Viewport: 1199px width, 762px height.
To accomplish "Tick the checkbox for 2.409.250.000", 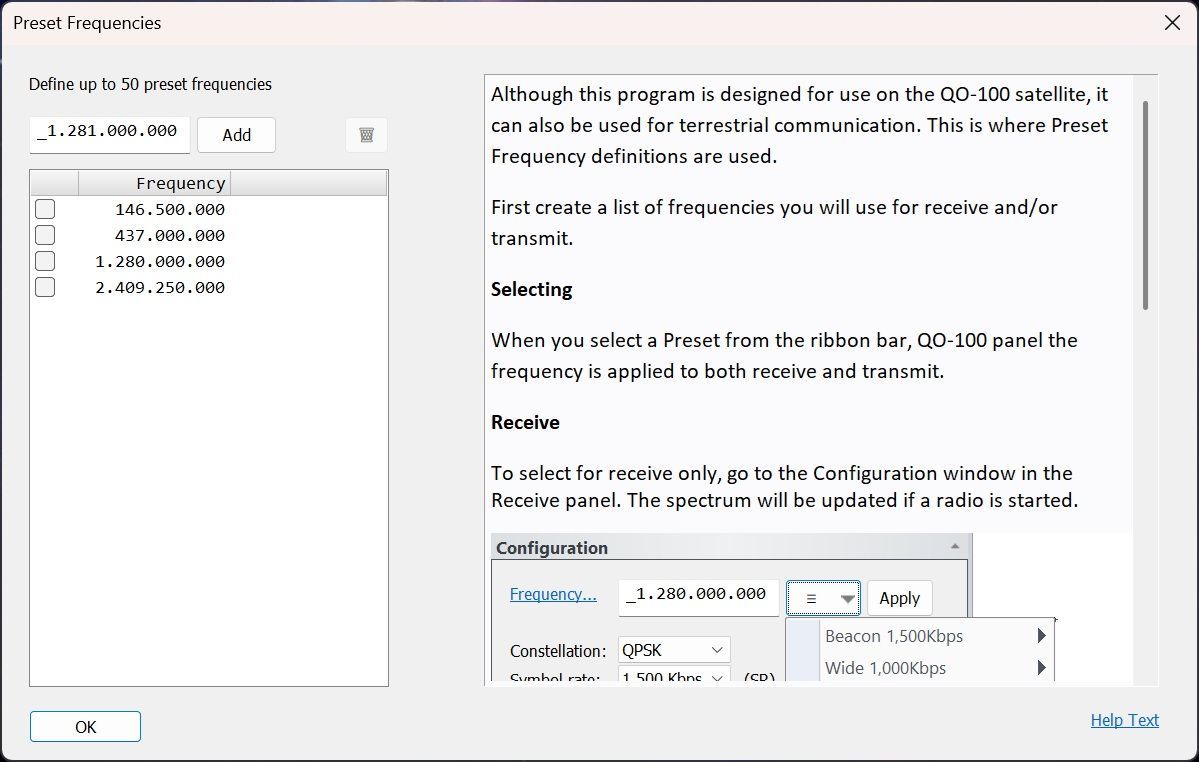I will pos(45,287).
